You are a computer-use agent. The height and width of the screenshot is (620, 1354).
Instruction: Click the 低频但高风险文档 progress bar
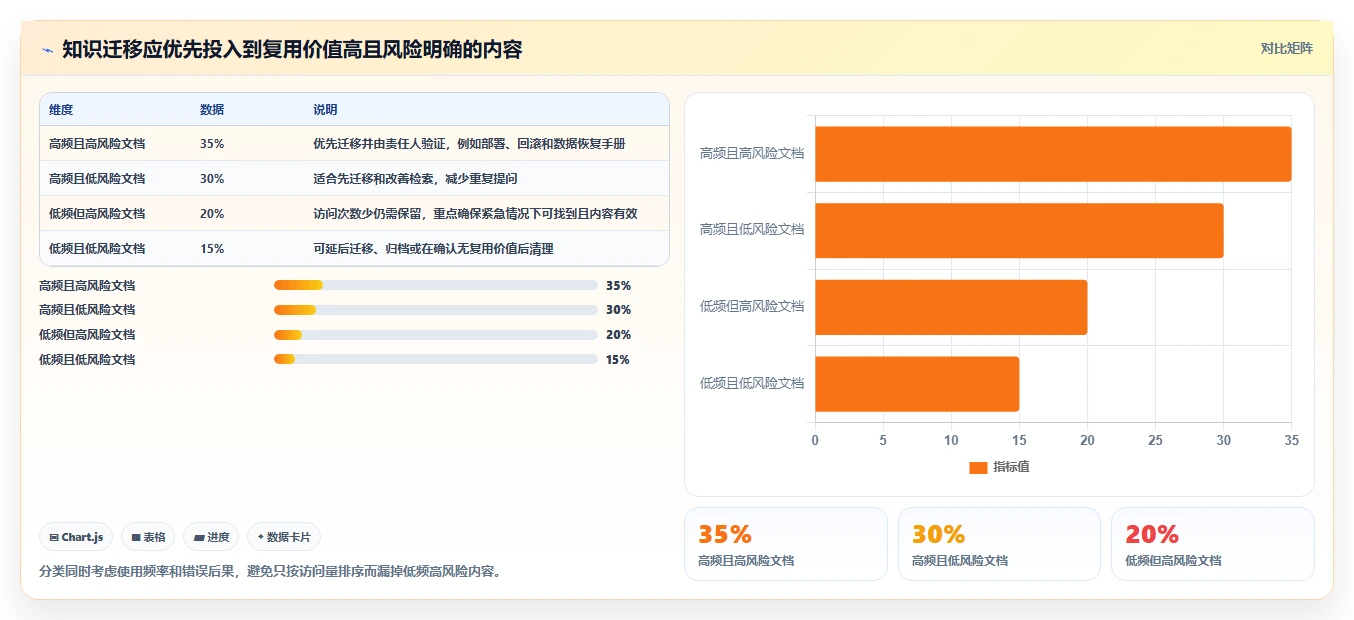pyautogui.click(x=435, y=335)
